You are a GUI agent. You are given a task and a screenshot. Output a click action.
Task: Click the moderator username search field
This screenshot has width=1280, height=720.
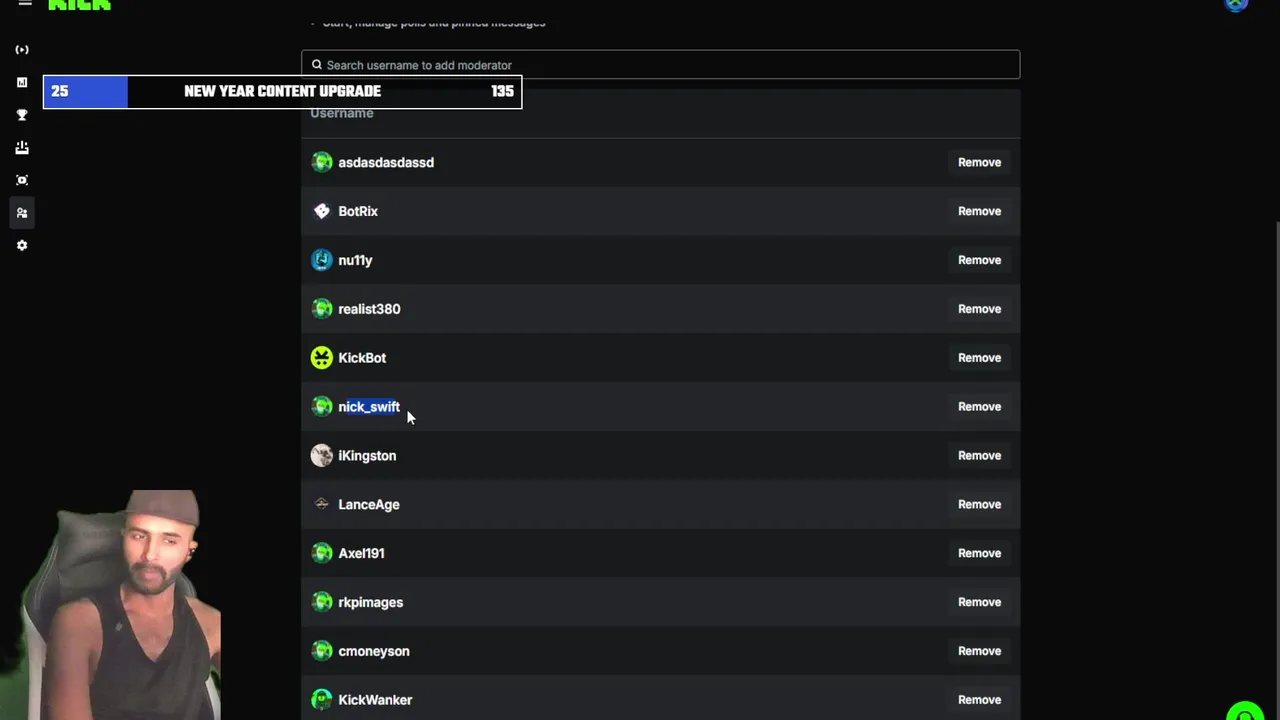pyautogui.click(x=660, y=65)
